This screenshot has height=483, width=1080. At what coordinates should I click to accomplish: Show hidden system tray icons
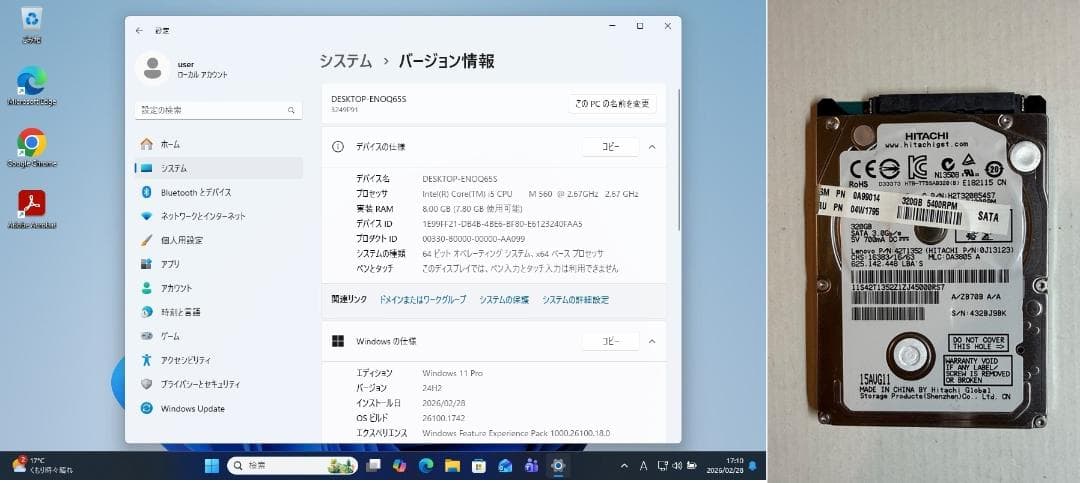click(624, 466)
